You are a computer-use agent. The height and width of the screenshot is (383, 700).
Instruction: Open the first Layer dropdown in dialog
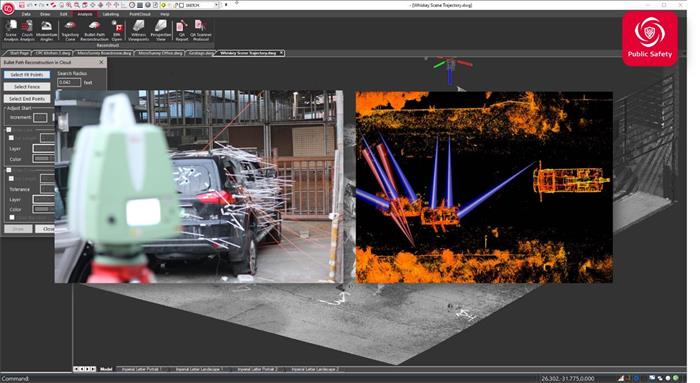click(x=43, y=149)
